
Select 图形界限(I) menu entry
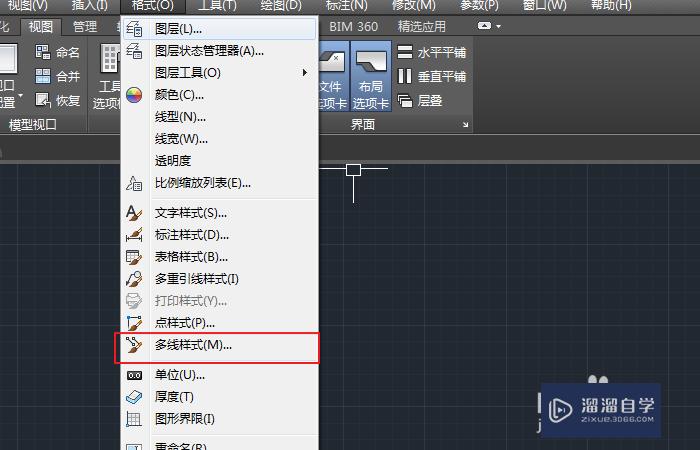(219, 419)
